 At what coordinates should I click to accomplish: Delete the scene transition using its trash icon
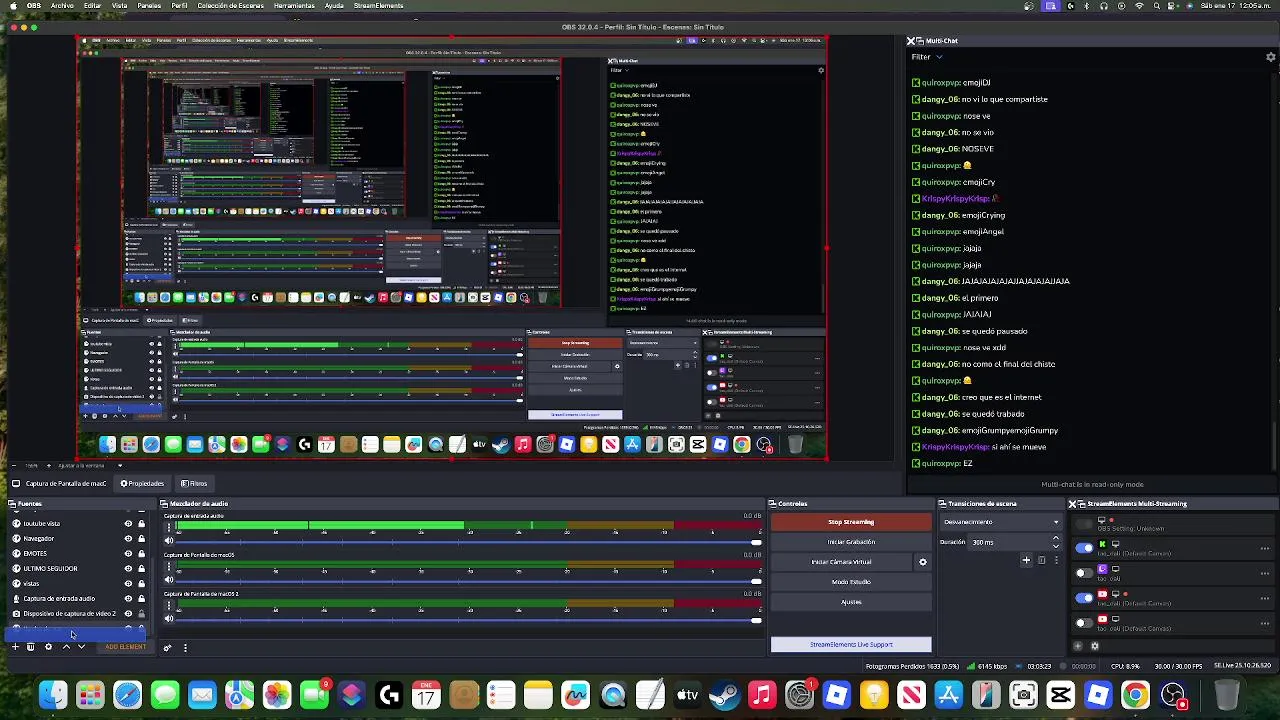click(x=1041, y=560)
